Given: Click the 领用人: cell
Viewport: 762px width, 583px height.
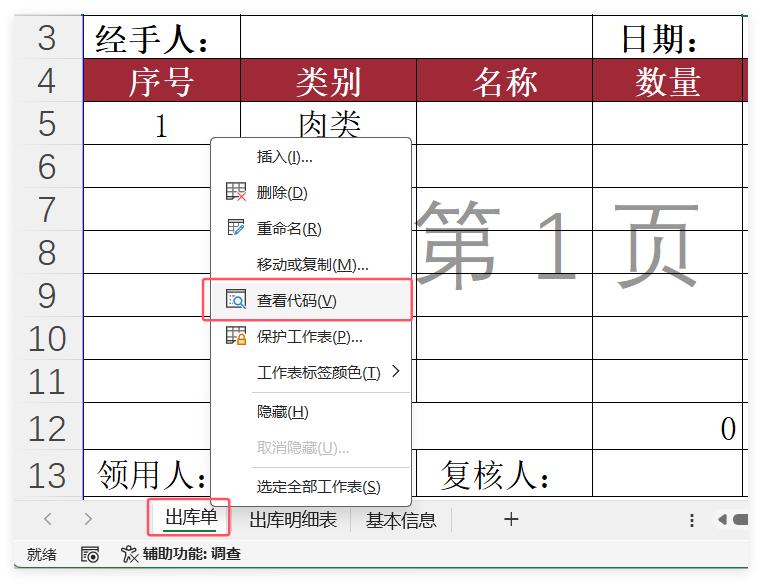Looking at the screenshot, I should (x=147, y=474).
